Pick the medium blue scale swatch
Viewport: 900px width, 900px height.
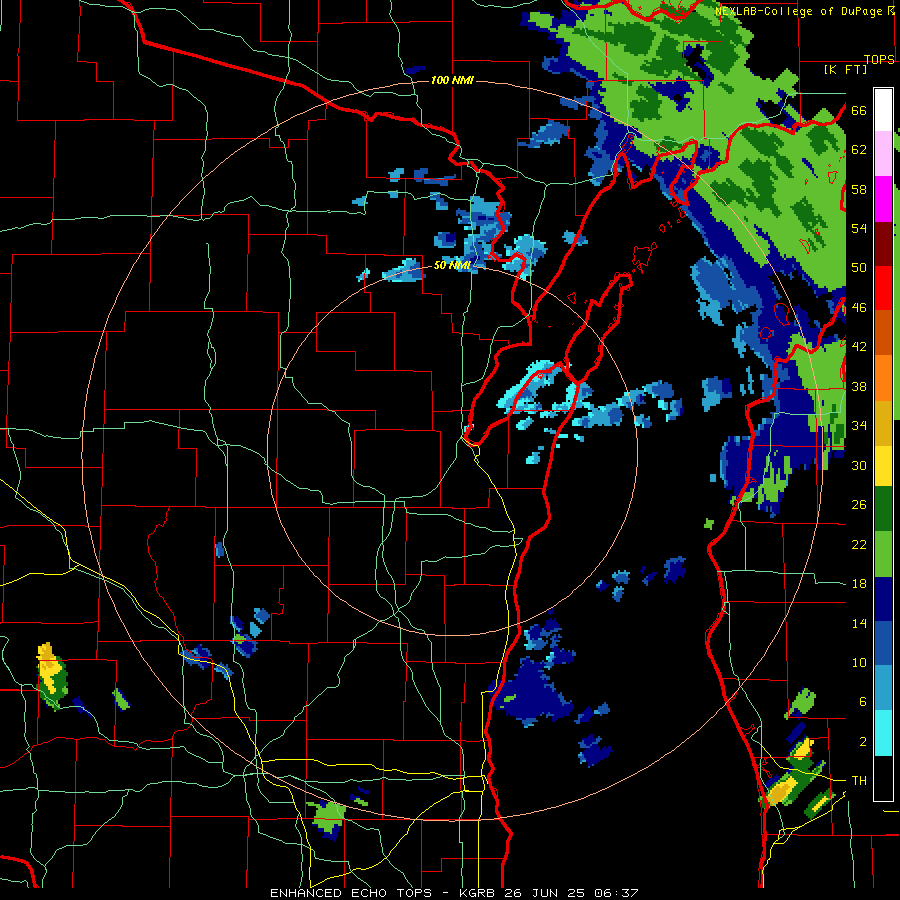click(883, 643)
